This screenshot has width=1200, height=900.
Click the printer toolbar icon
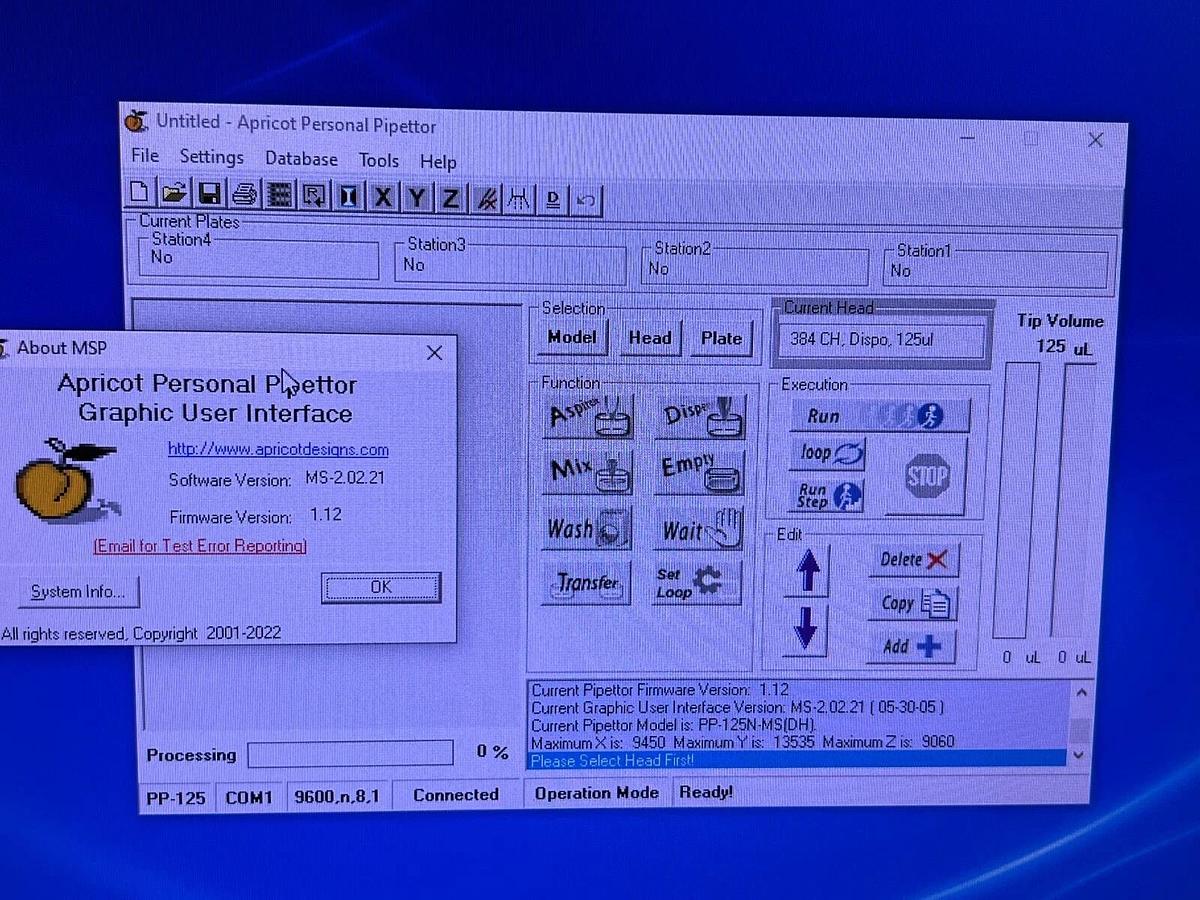245,195
